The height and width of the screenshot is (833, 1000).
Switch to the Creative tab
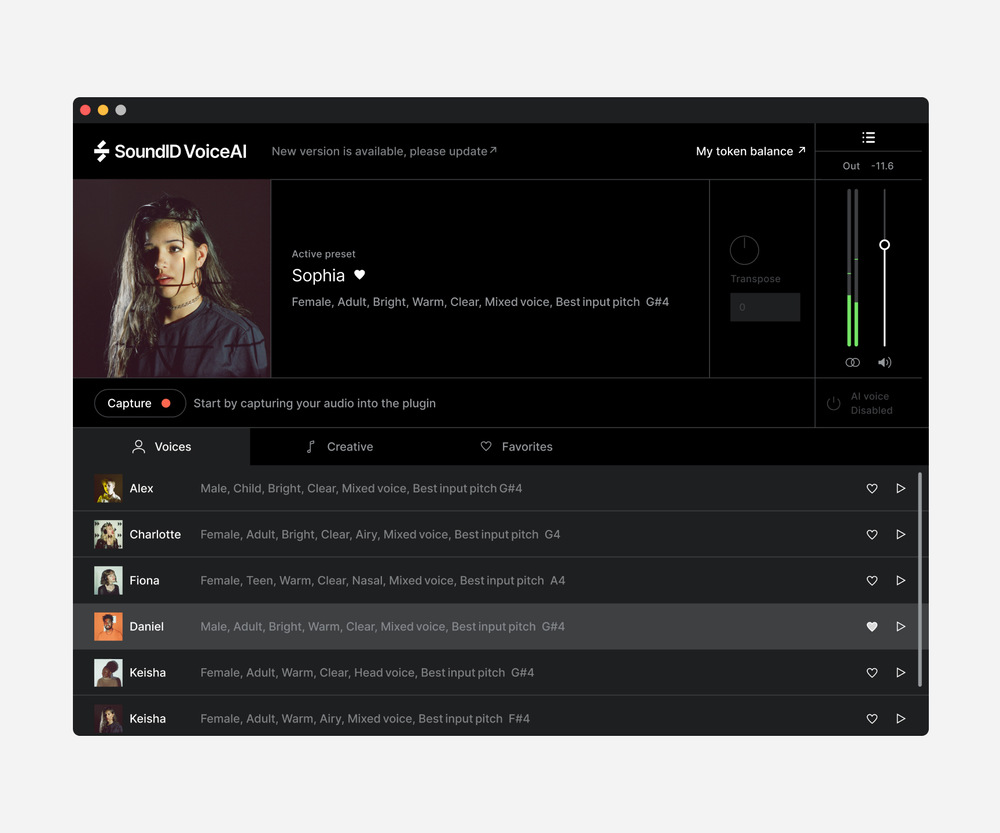[x=340, y=447]
